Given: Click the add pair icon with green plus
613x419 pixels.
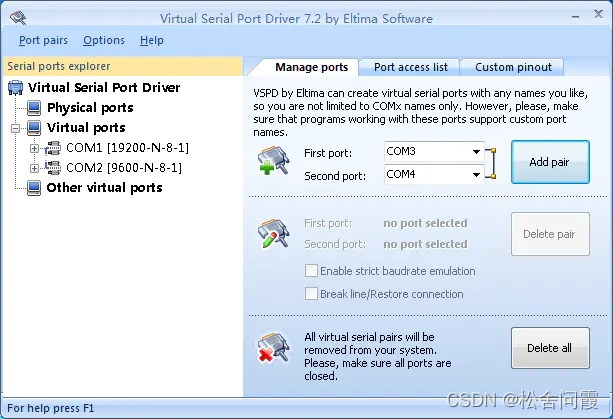Looking at the screenshot, I should pyautogui.click(x=274, y=160).
